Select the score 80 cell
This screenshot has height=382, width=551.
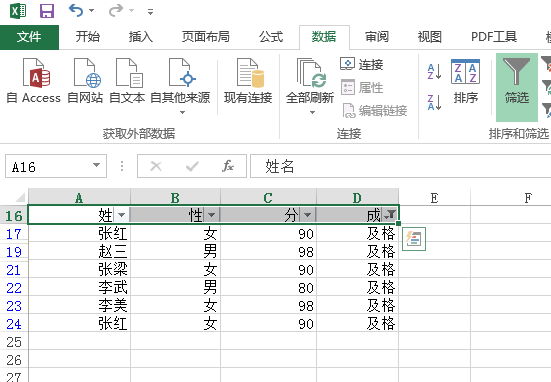269,287
